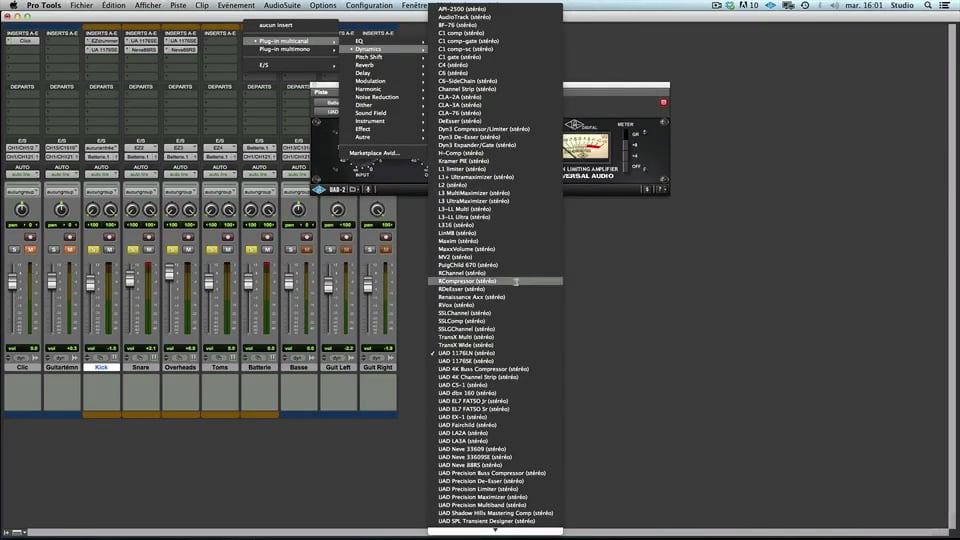960x540 pixels.
Task: Unsolo the Kick track
Action: click(94, 249)
